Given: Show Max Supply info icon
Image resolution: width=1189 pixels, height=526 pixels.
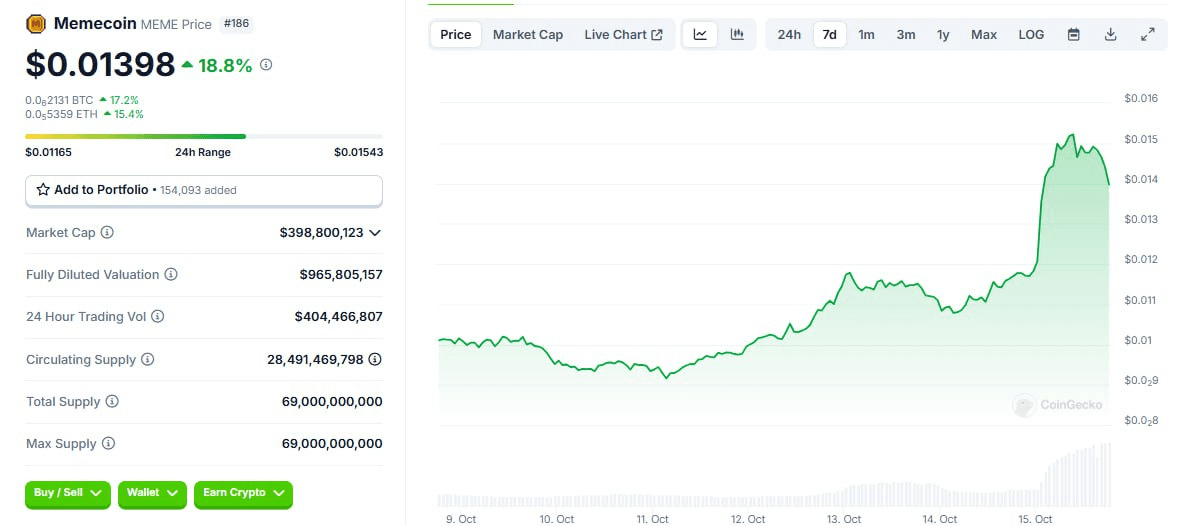Looking at the screenshot, I should 108,443.
